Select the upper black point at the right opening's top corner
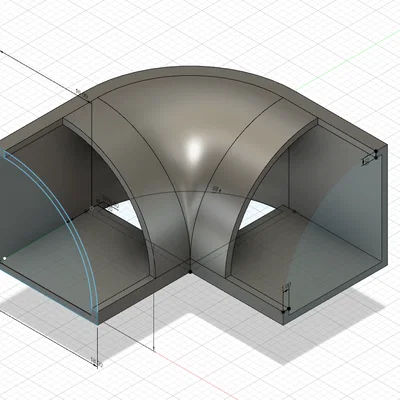Screen dimensions: 400x400 click(x=376, y=151)
